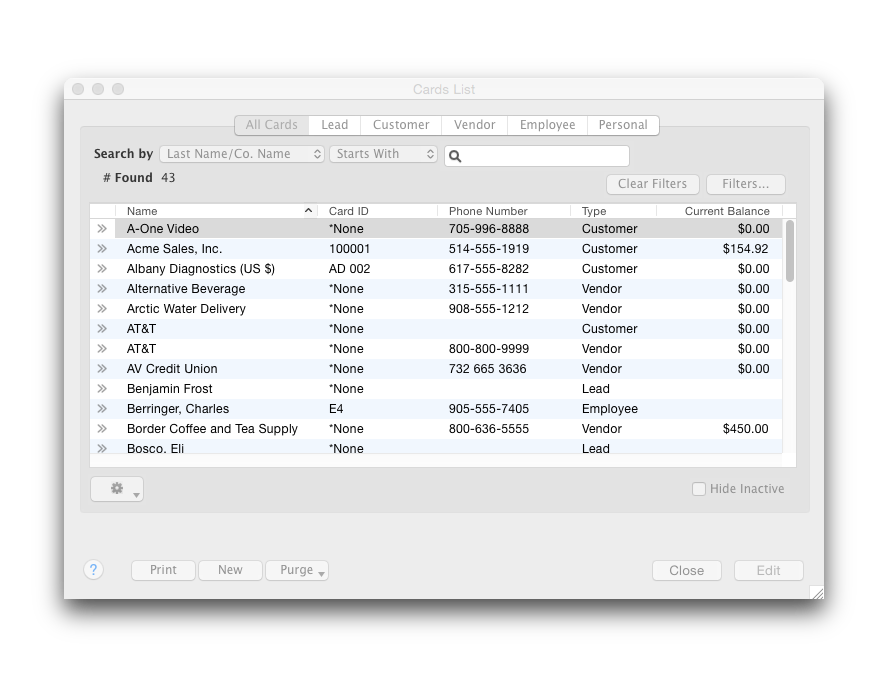The image size is (888, 676).
Task: Open Benjamin Frost card via arrow icon
Action: [x=101, y=389]
